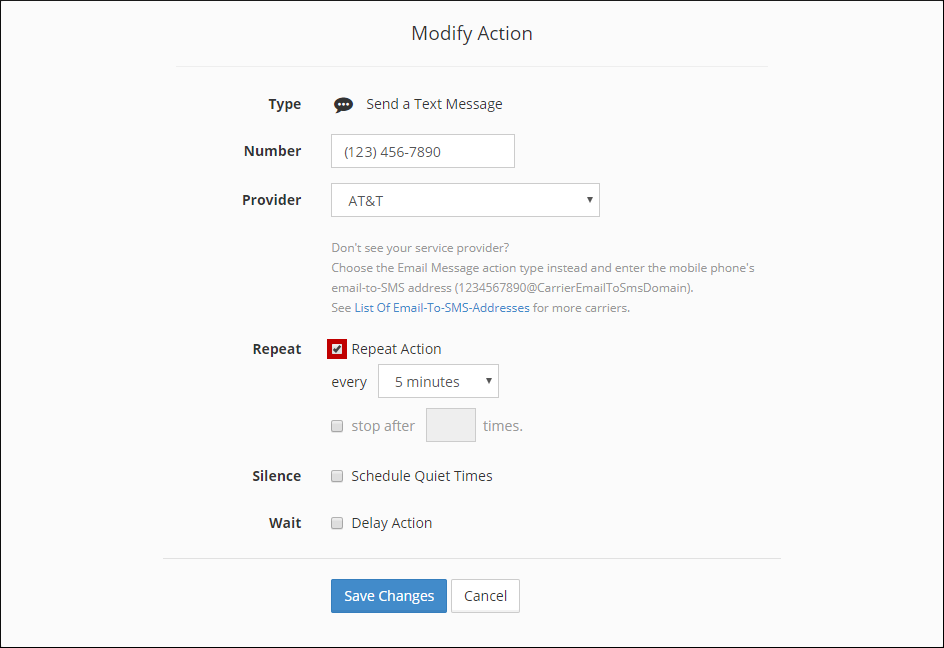Image resolution: width=944 pixels, height=648 pixels.
Task: Click the bold 'Silence' section label
Action: pyautogui.click(x=276, y=476)
